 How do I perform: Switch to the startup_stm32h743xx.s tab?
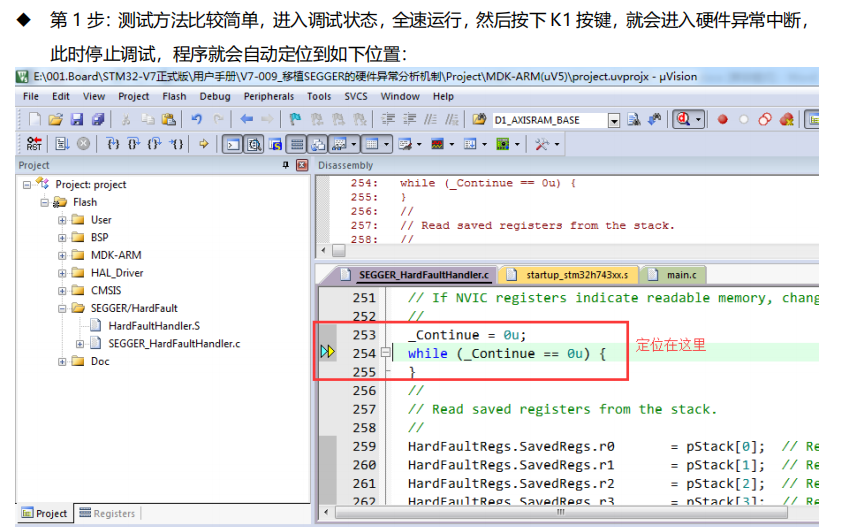(569, 274)
